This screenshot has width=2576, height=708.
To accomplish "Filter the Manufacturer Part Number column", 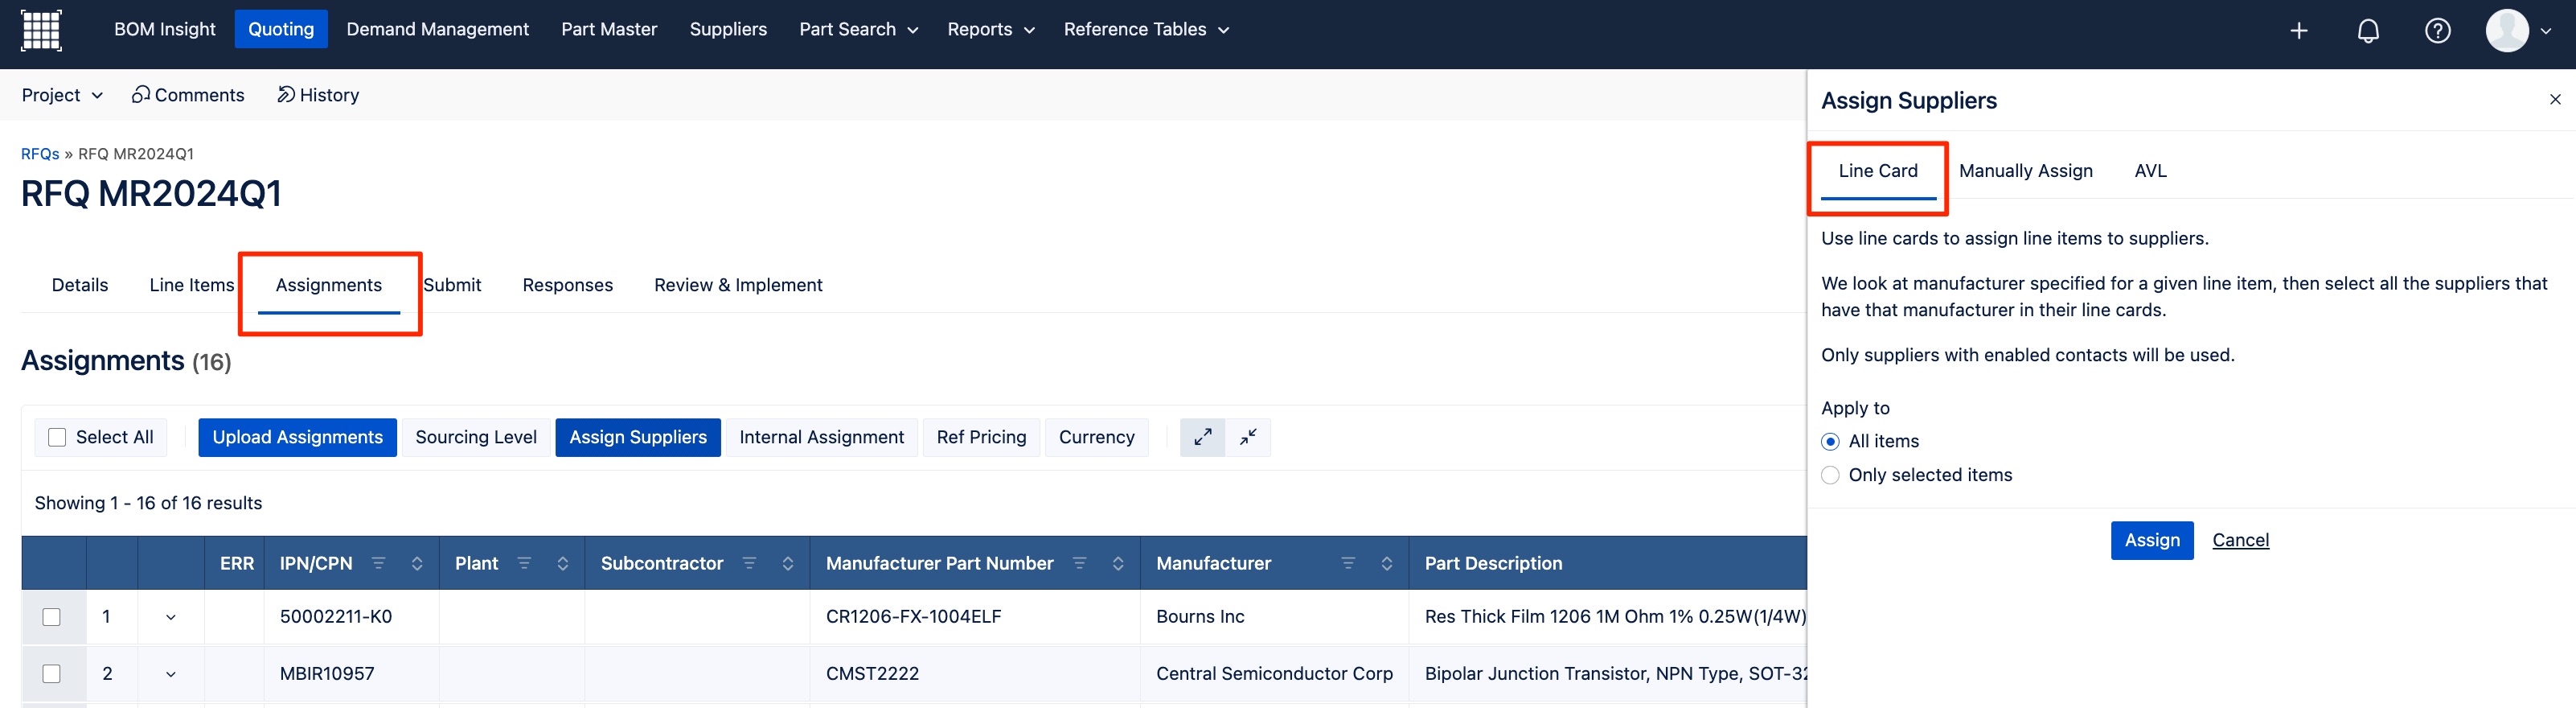I will pos(1079,563).
